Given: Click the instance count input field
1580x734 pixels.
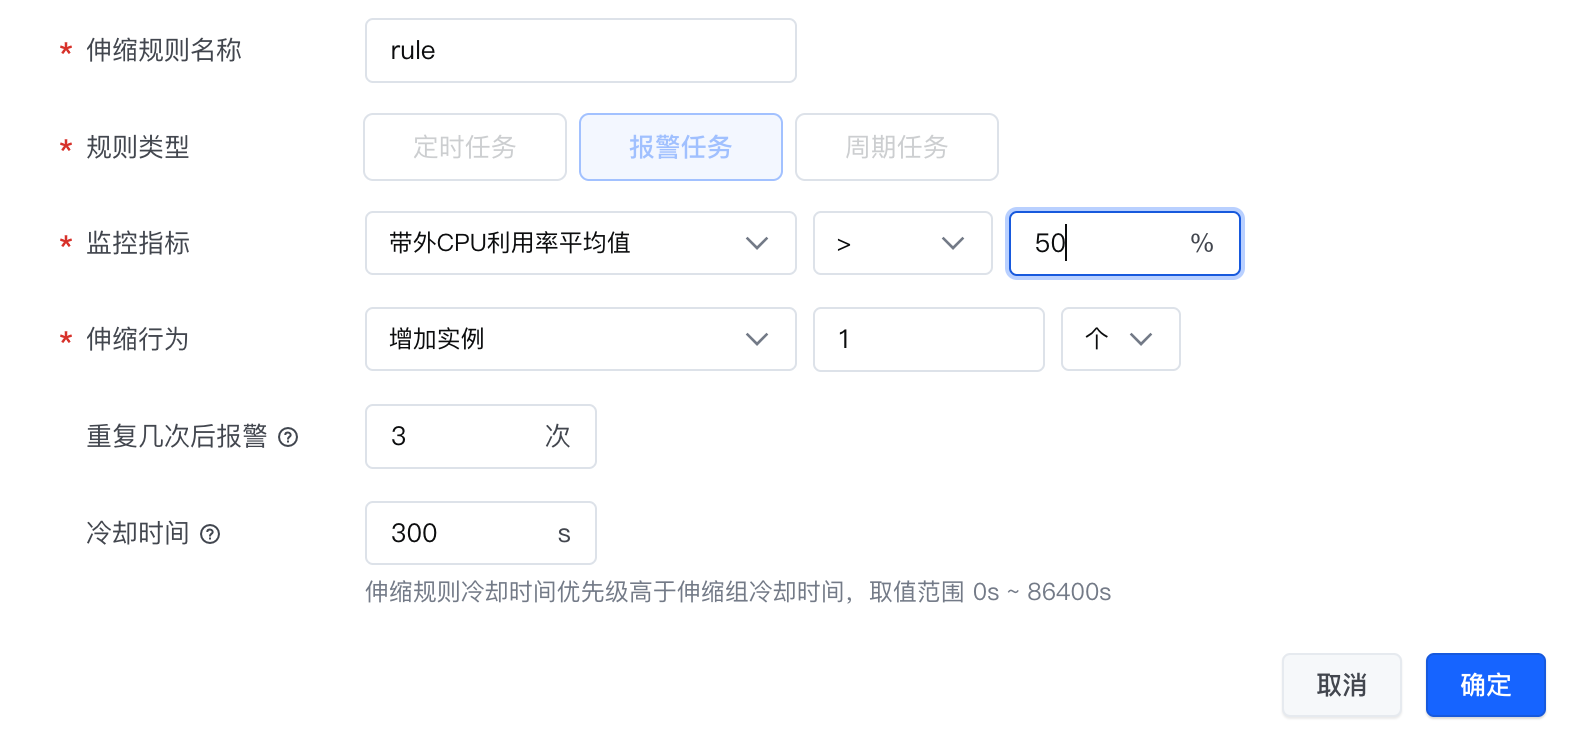Looking at the screenshot, I should pyautogui.click(x=928, y=339).
